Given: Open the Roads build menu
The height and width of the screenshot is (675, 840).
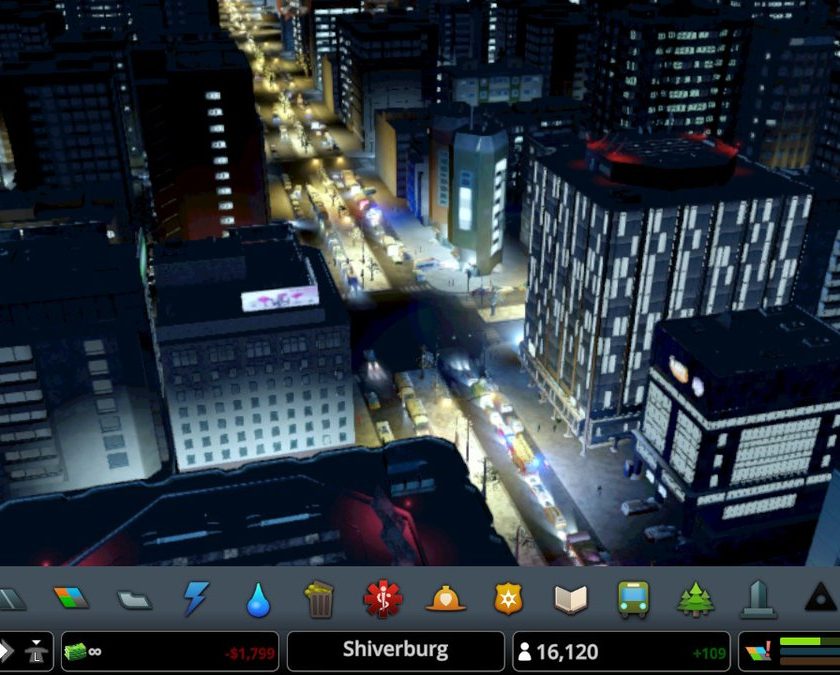Looking at the screenshot, I should pyautogui.click(x=11, y=599).
